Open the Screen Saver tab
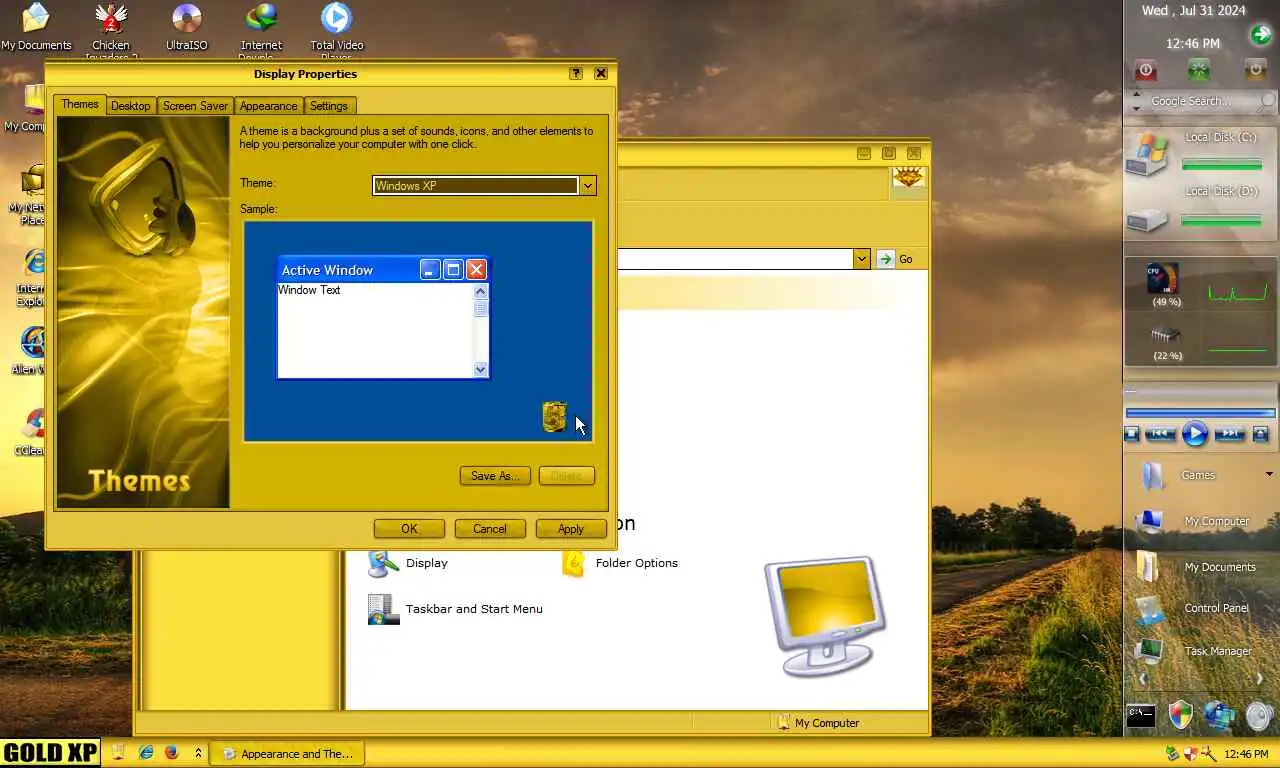 point(195,106)
